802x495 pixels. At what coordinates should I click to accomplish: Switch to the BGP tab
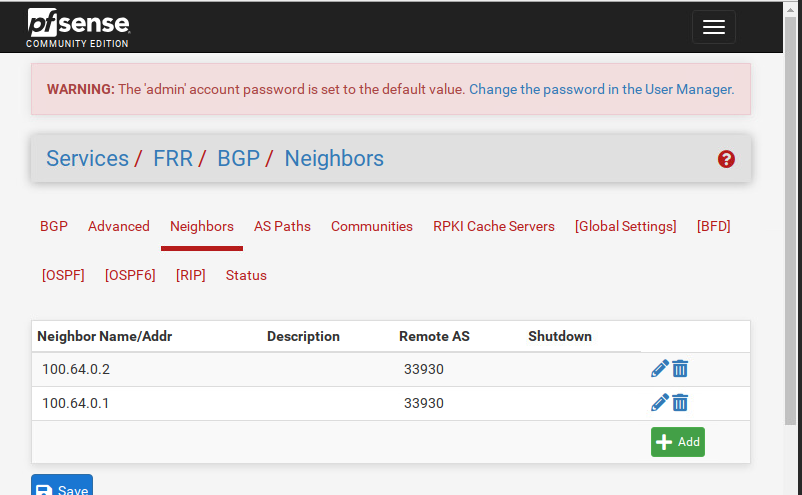[54, 226]
